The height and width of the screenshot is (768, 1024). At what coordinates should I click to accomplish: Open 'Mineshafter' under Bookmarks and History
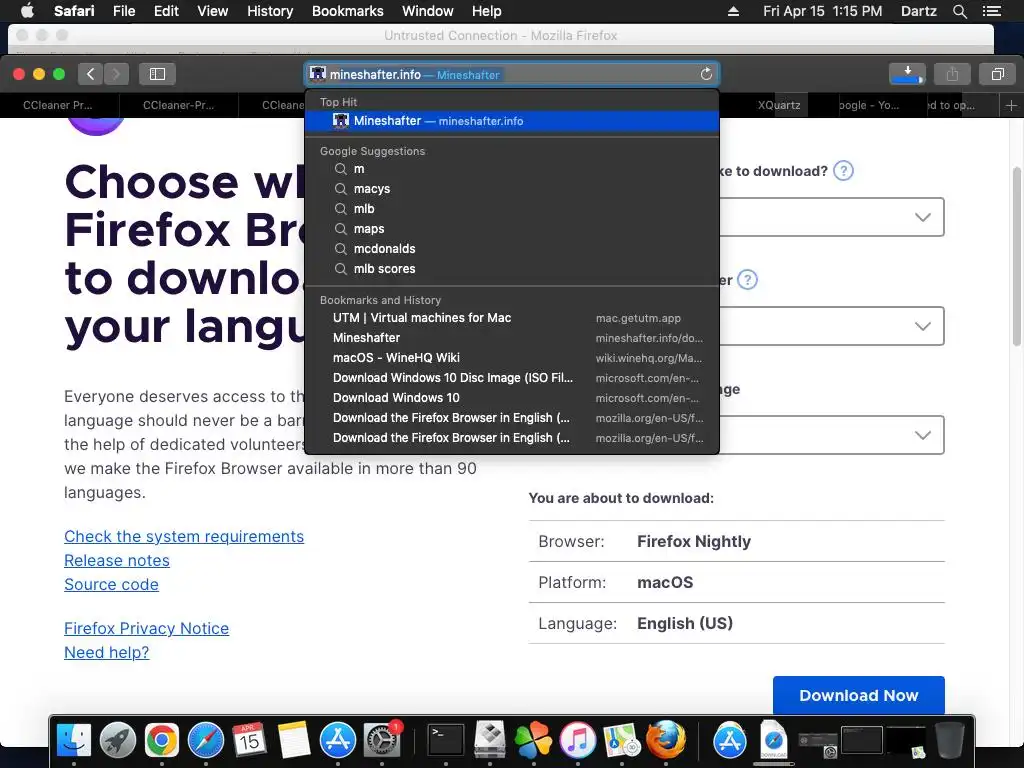[x=512, y=338]
